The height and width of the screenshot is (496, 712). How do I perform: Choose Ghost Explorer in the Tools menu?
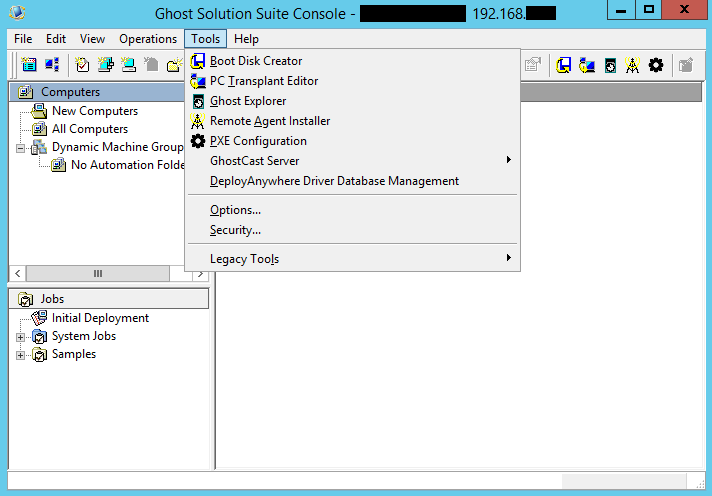(353, 101)
